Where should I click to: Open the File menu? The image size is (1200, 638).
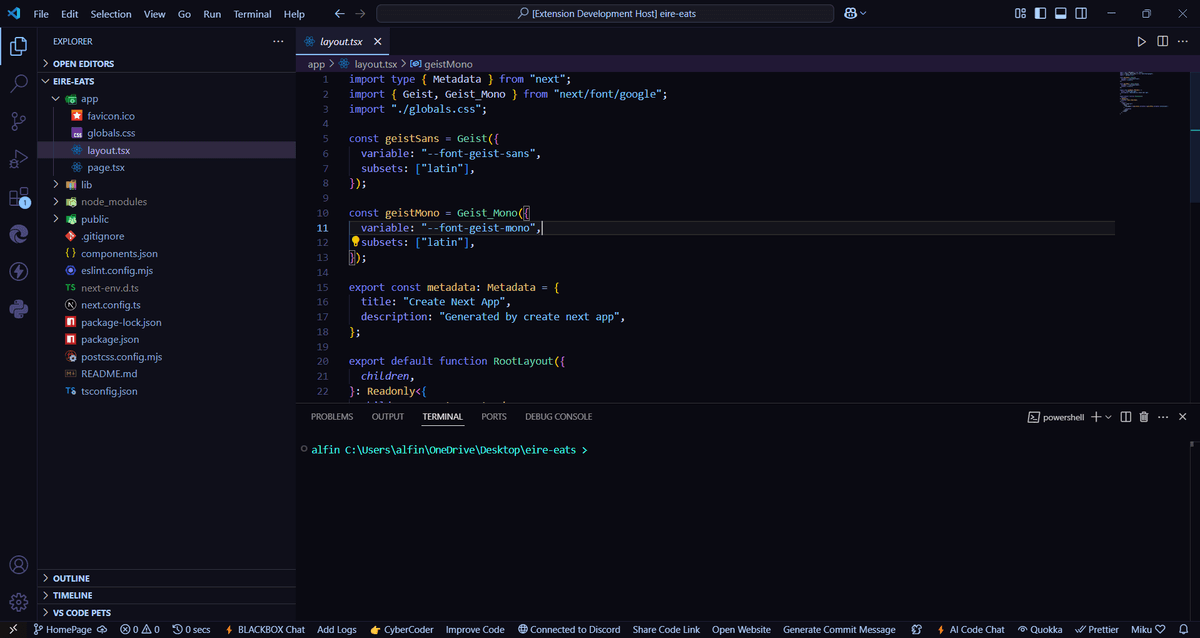41,14
